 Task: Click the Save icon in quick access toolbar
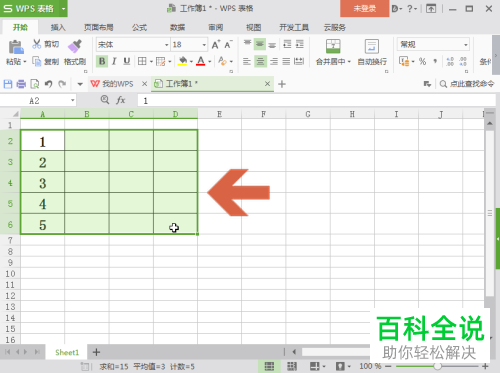8,84
